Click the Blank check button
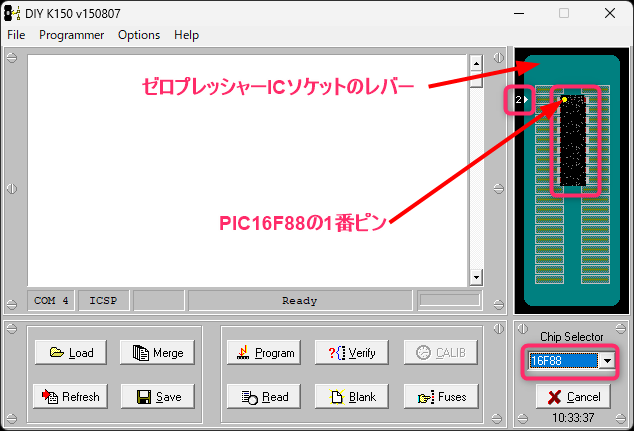 pyautogui.click(x=352, y=397)
